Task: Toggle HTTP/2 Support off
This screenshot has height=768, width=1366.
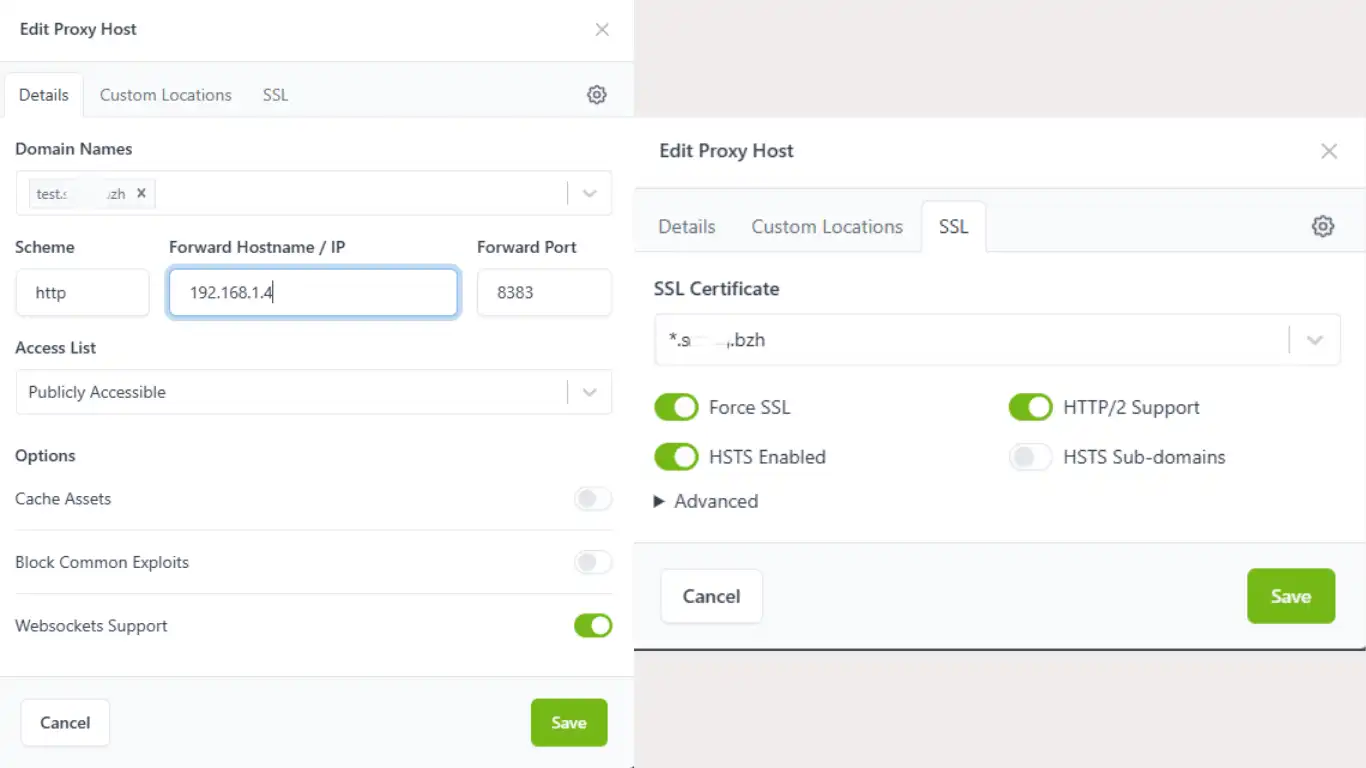Action: tap(1030, 407)
